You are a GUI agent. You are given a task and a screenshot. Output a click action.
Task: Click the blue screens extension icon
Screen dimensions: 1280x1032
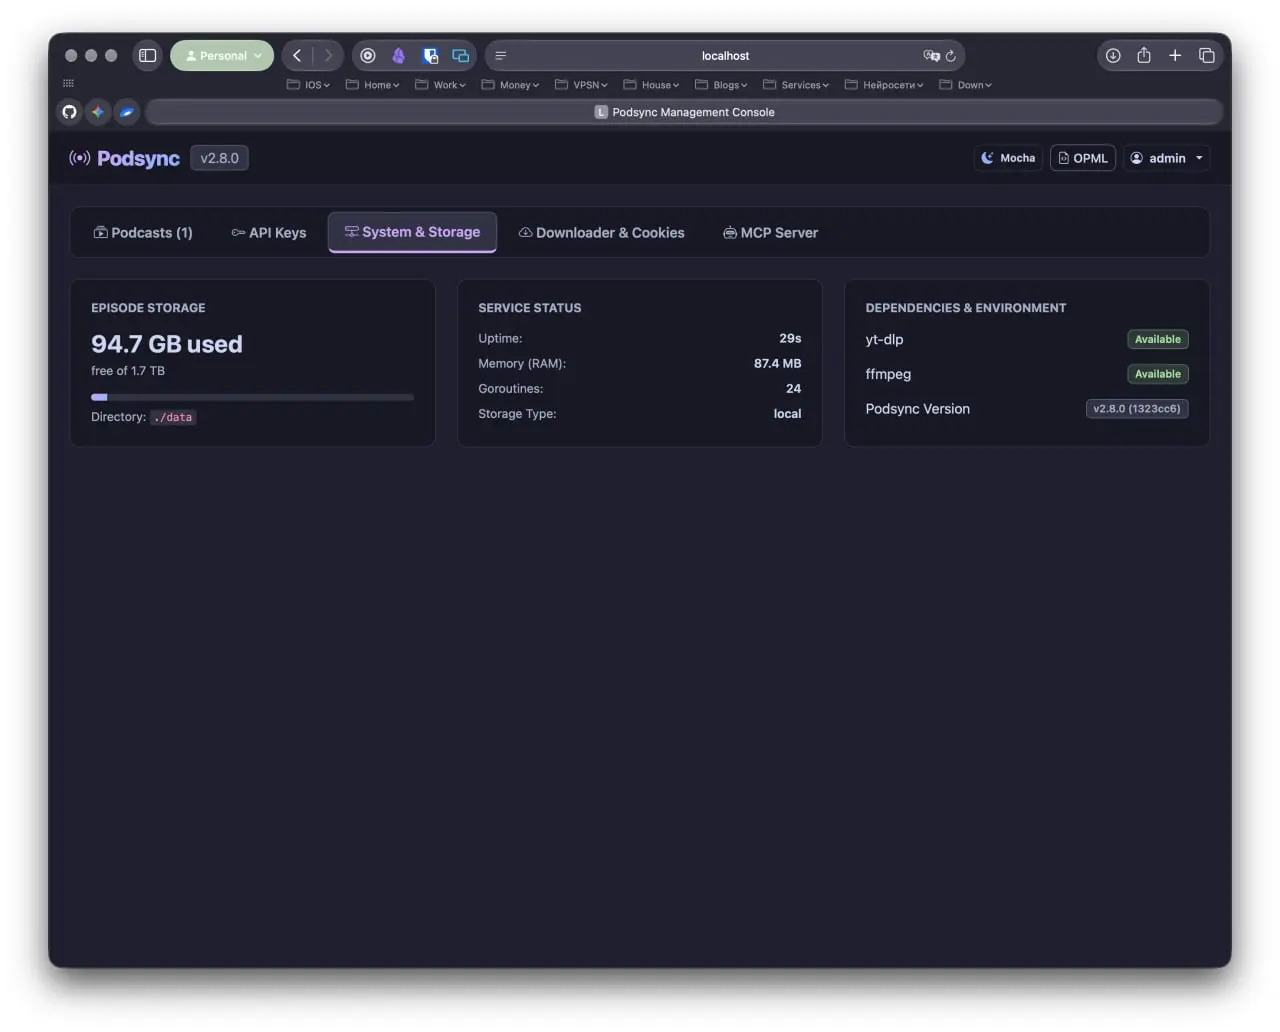click(x=461, y=56)
